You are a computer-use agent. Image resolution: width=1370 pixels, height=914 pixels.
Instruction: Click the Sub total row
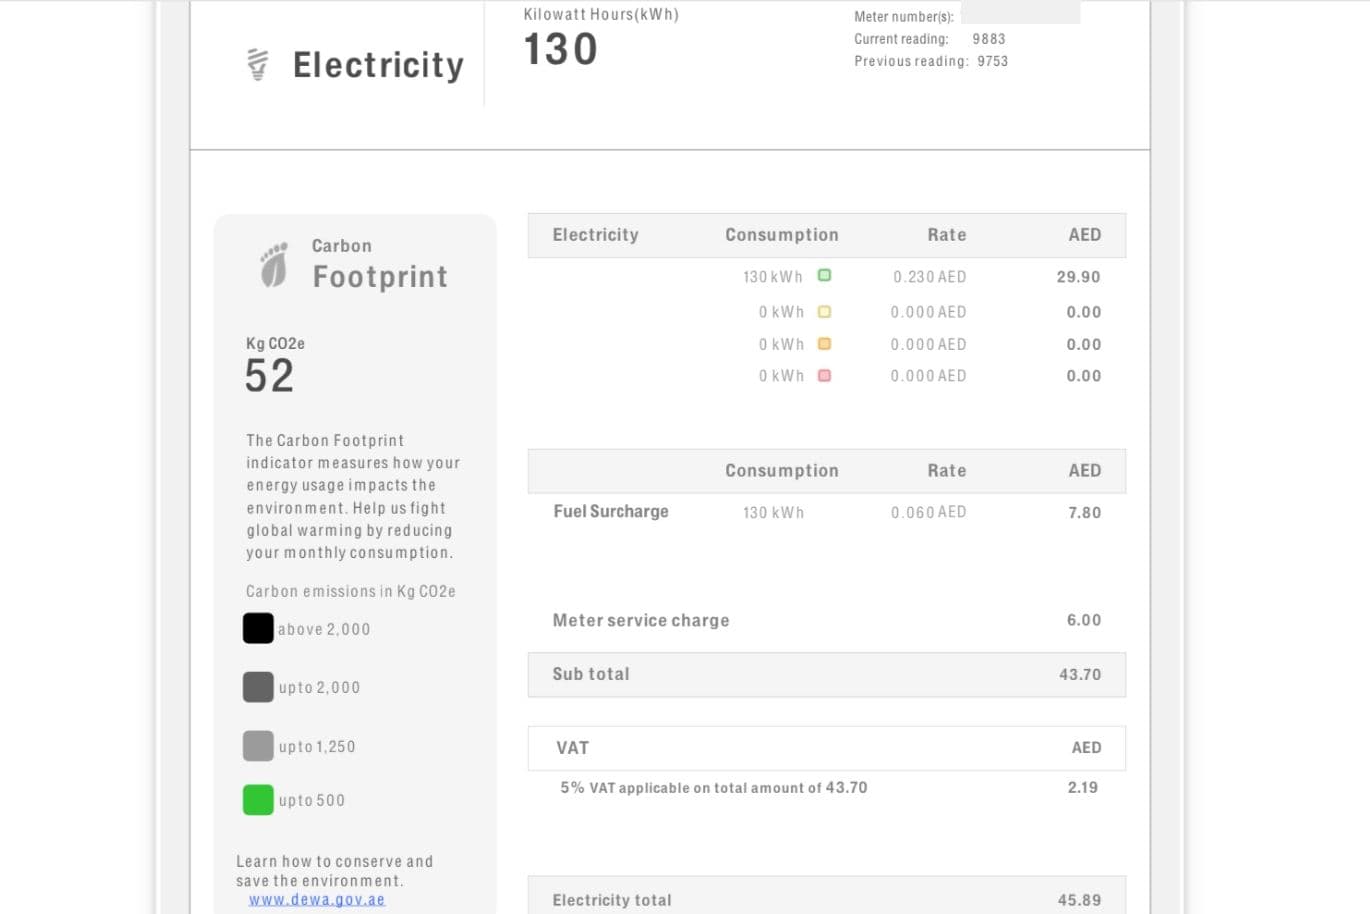(826, 674)
